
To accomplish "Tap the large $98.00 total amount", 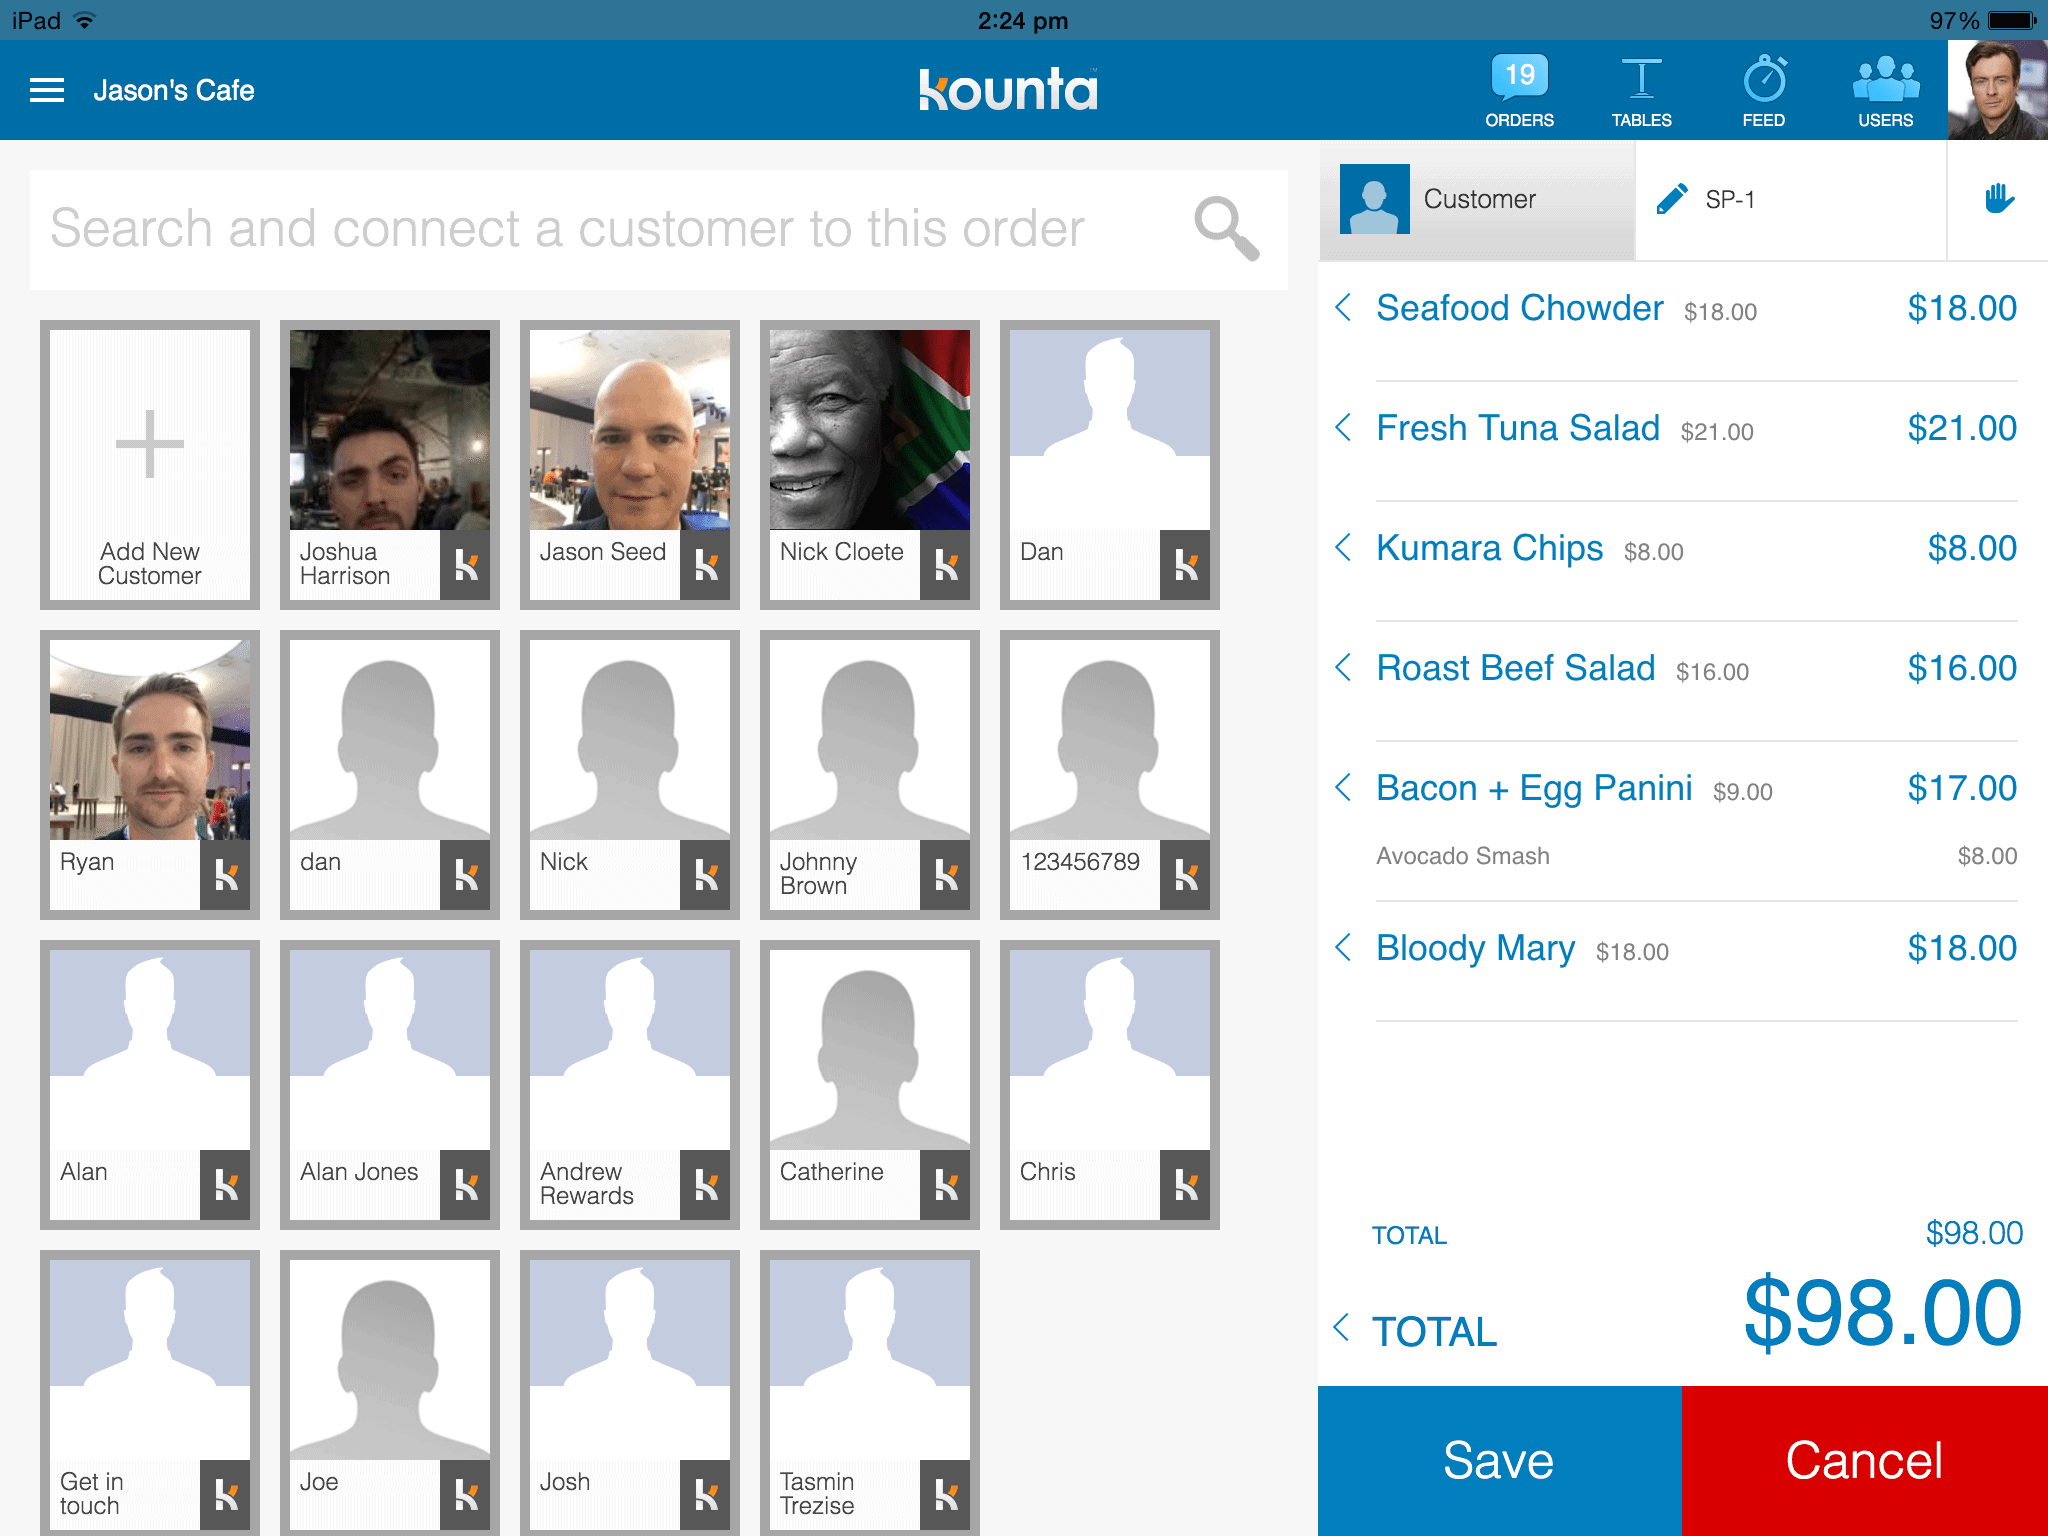I will [1883, 1313].
